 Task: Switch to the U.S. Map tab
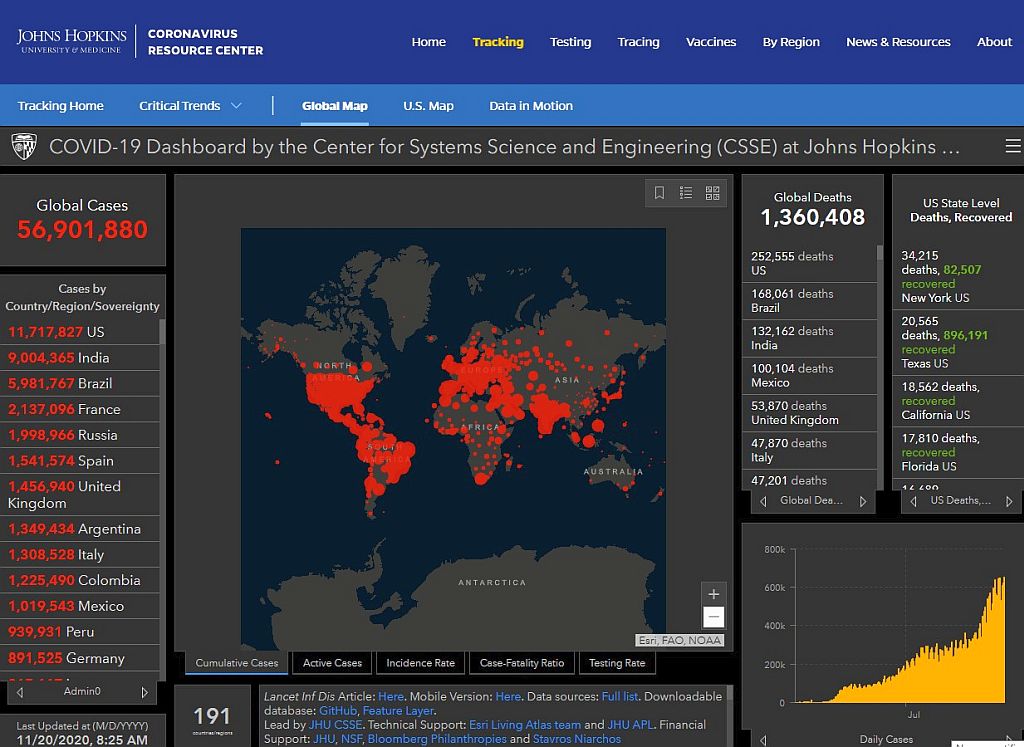pyautogui.click(x=428, y=106)
